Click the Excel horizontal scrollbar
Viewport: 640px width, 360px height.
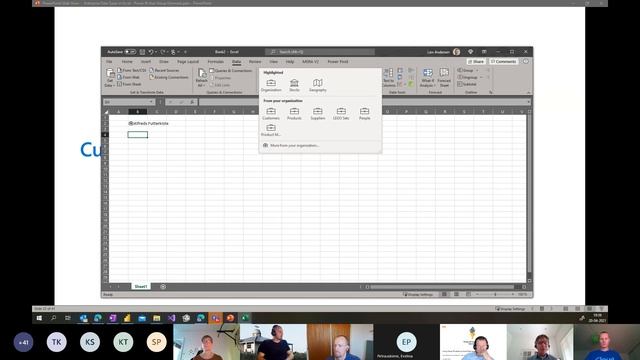coord(442,287)
